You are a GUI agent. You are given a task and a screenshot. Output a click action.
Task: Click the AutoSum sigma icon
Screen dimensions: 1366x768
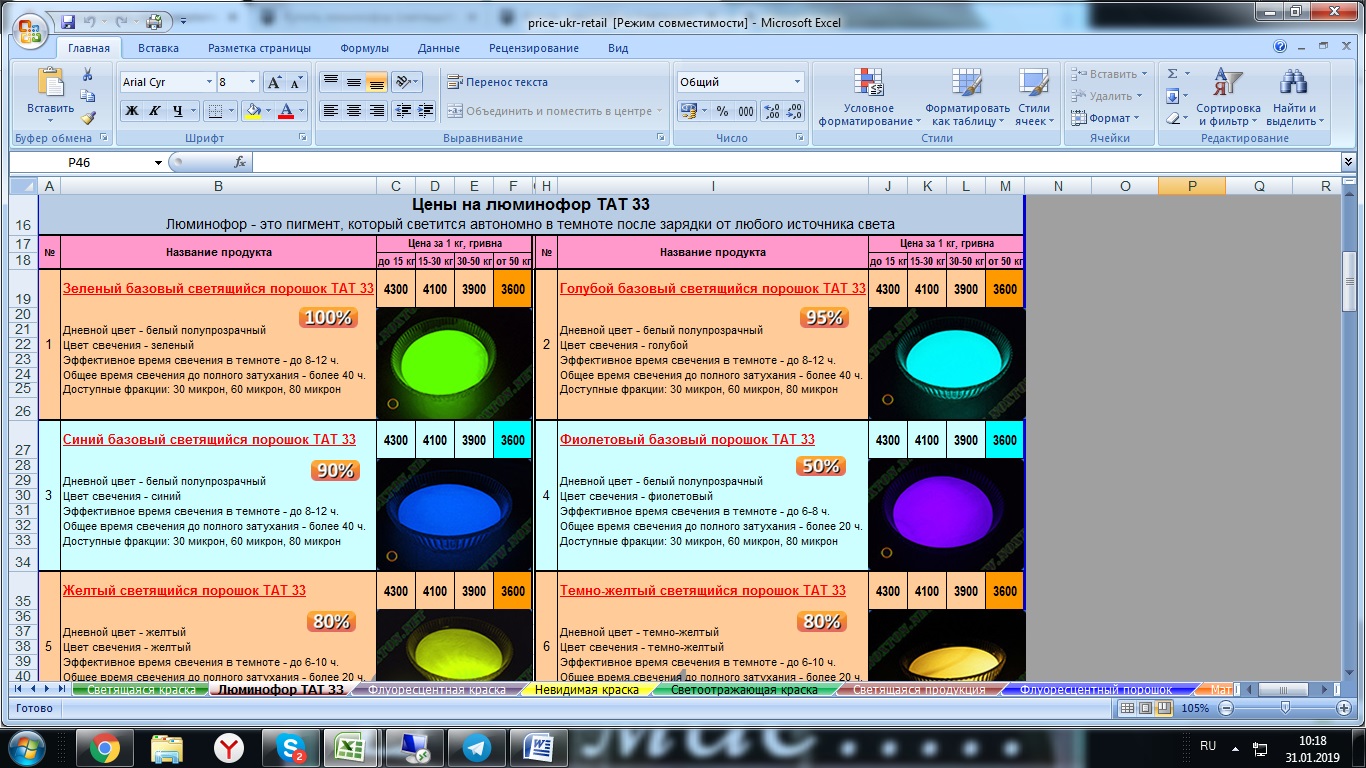pyautogui.click(x=1173, y=74)
